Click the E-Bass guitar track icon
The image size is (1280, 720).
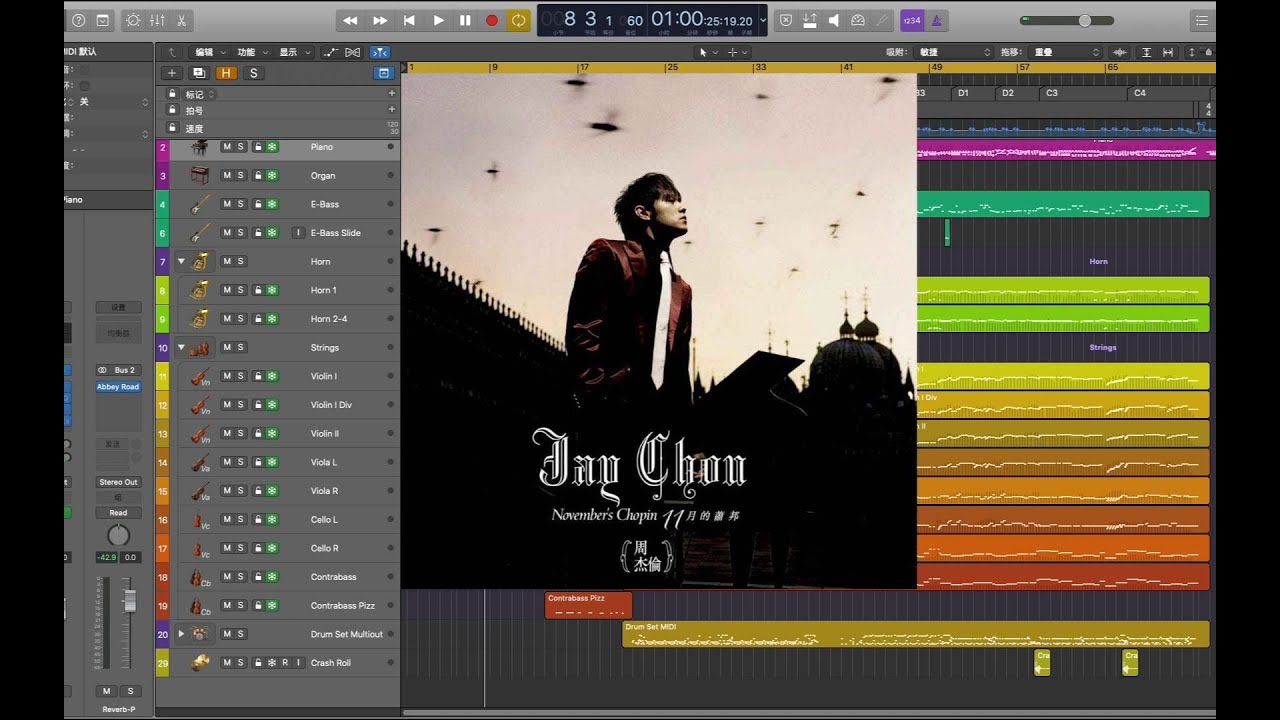[x=200, y=204]
